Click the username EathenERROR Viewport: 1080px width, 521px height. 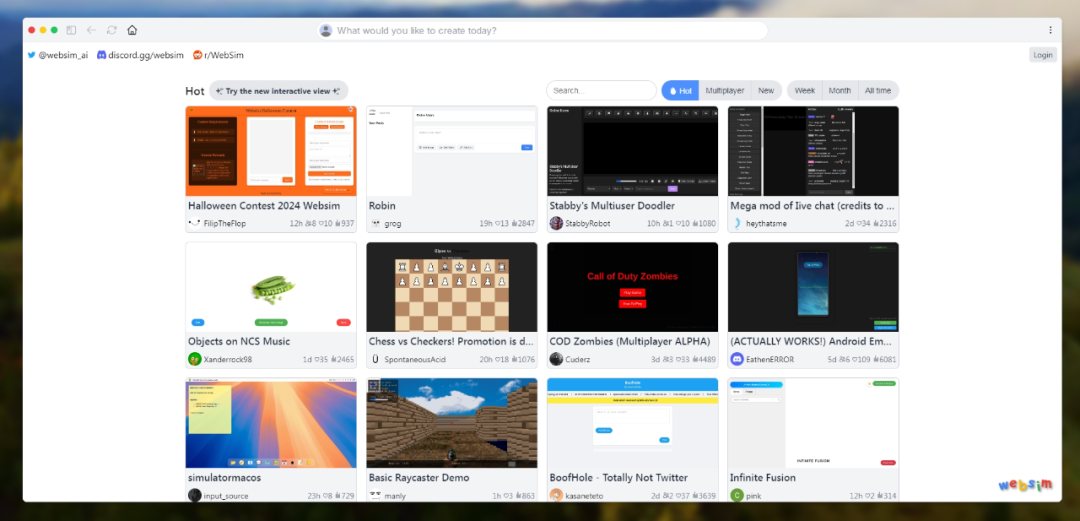click(771, 359)
